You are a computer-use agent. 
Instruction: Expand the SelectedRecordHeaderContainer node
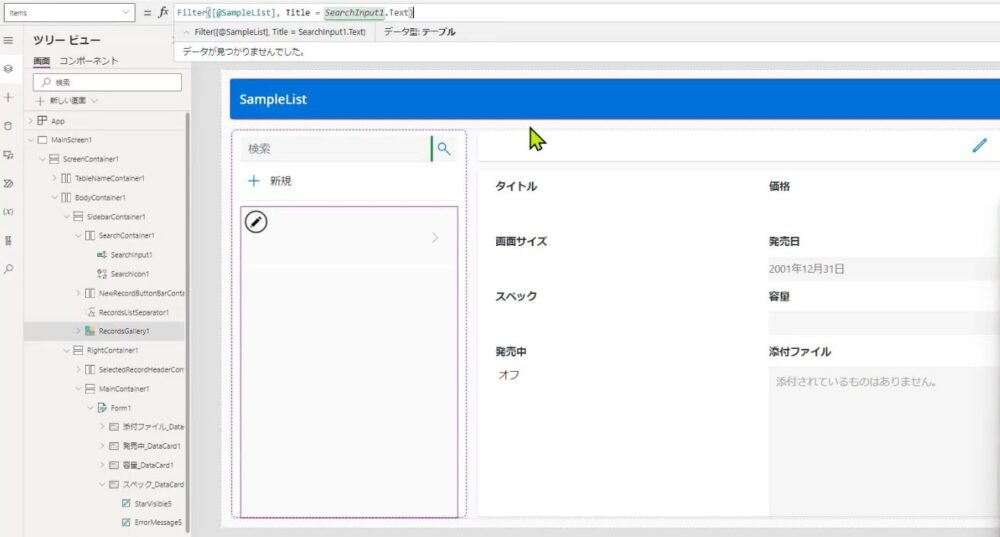click(78, 369)
